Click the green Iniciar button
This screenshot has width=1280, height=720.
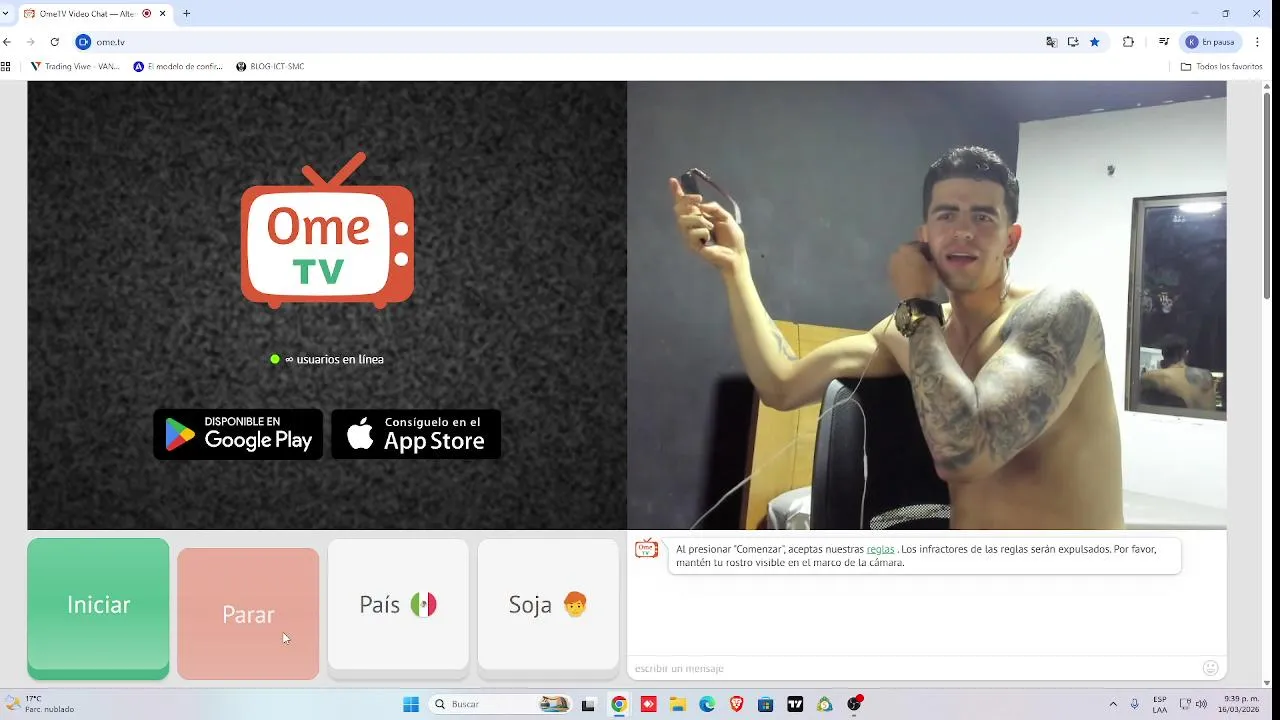click(x=98, y=608)
